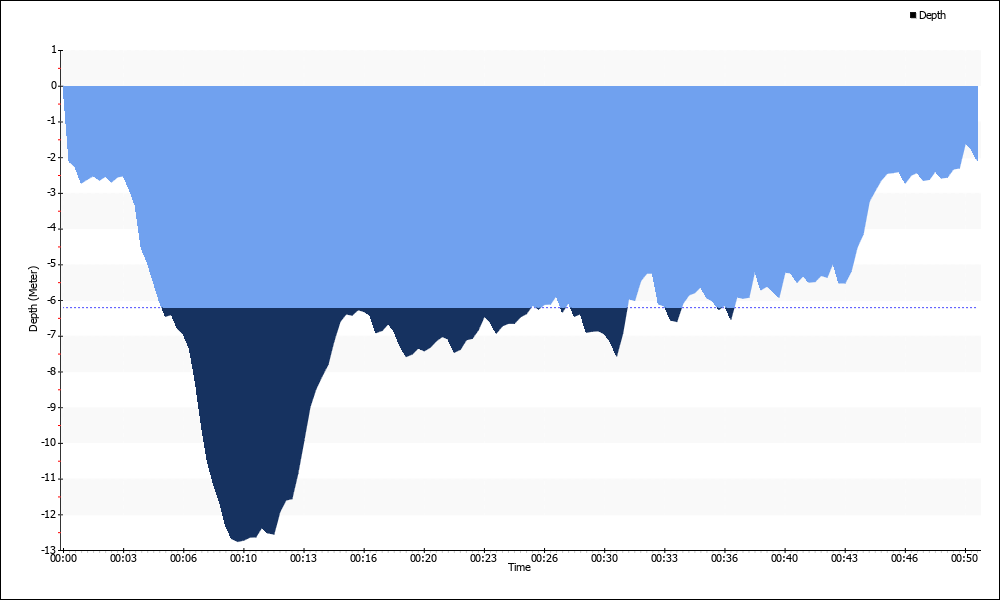Click the 00:26 time label
Viewport: 1000px width, 600px height.
[544, 558]
